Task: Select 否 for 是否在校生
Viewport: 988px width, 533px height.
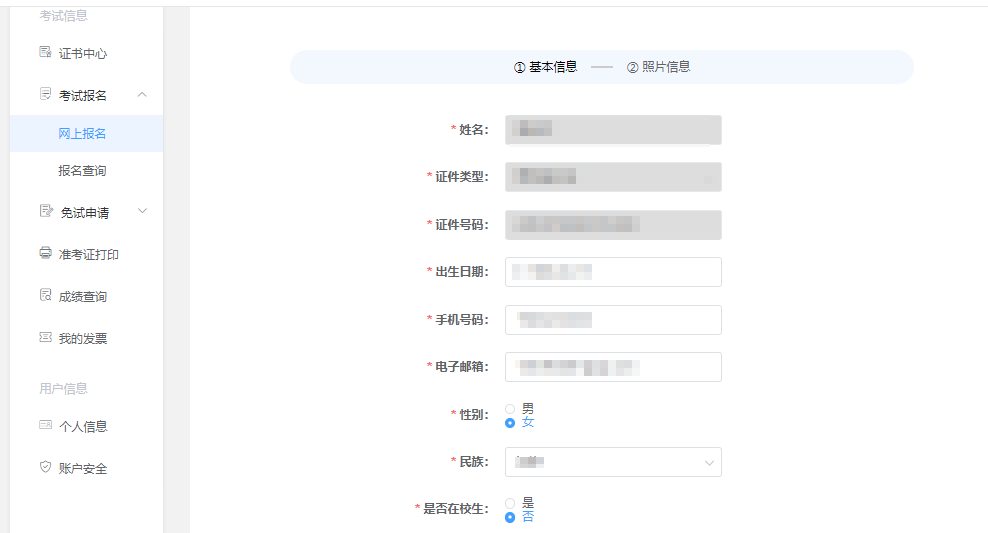Action: pos(510,517)
